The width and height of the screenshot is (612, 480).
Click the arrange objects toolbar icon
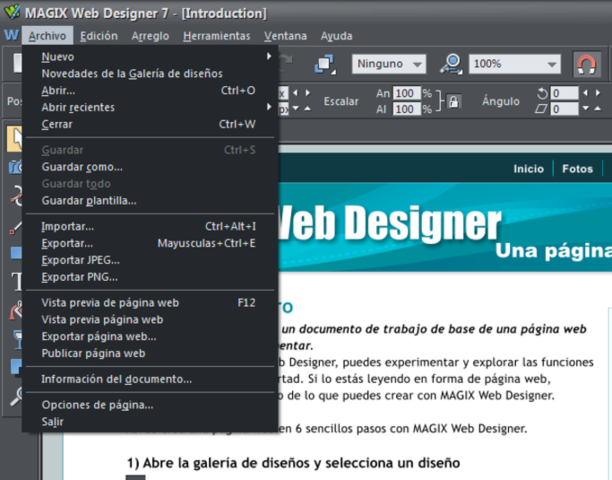point(325,64)
